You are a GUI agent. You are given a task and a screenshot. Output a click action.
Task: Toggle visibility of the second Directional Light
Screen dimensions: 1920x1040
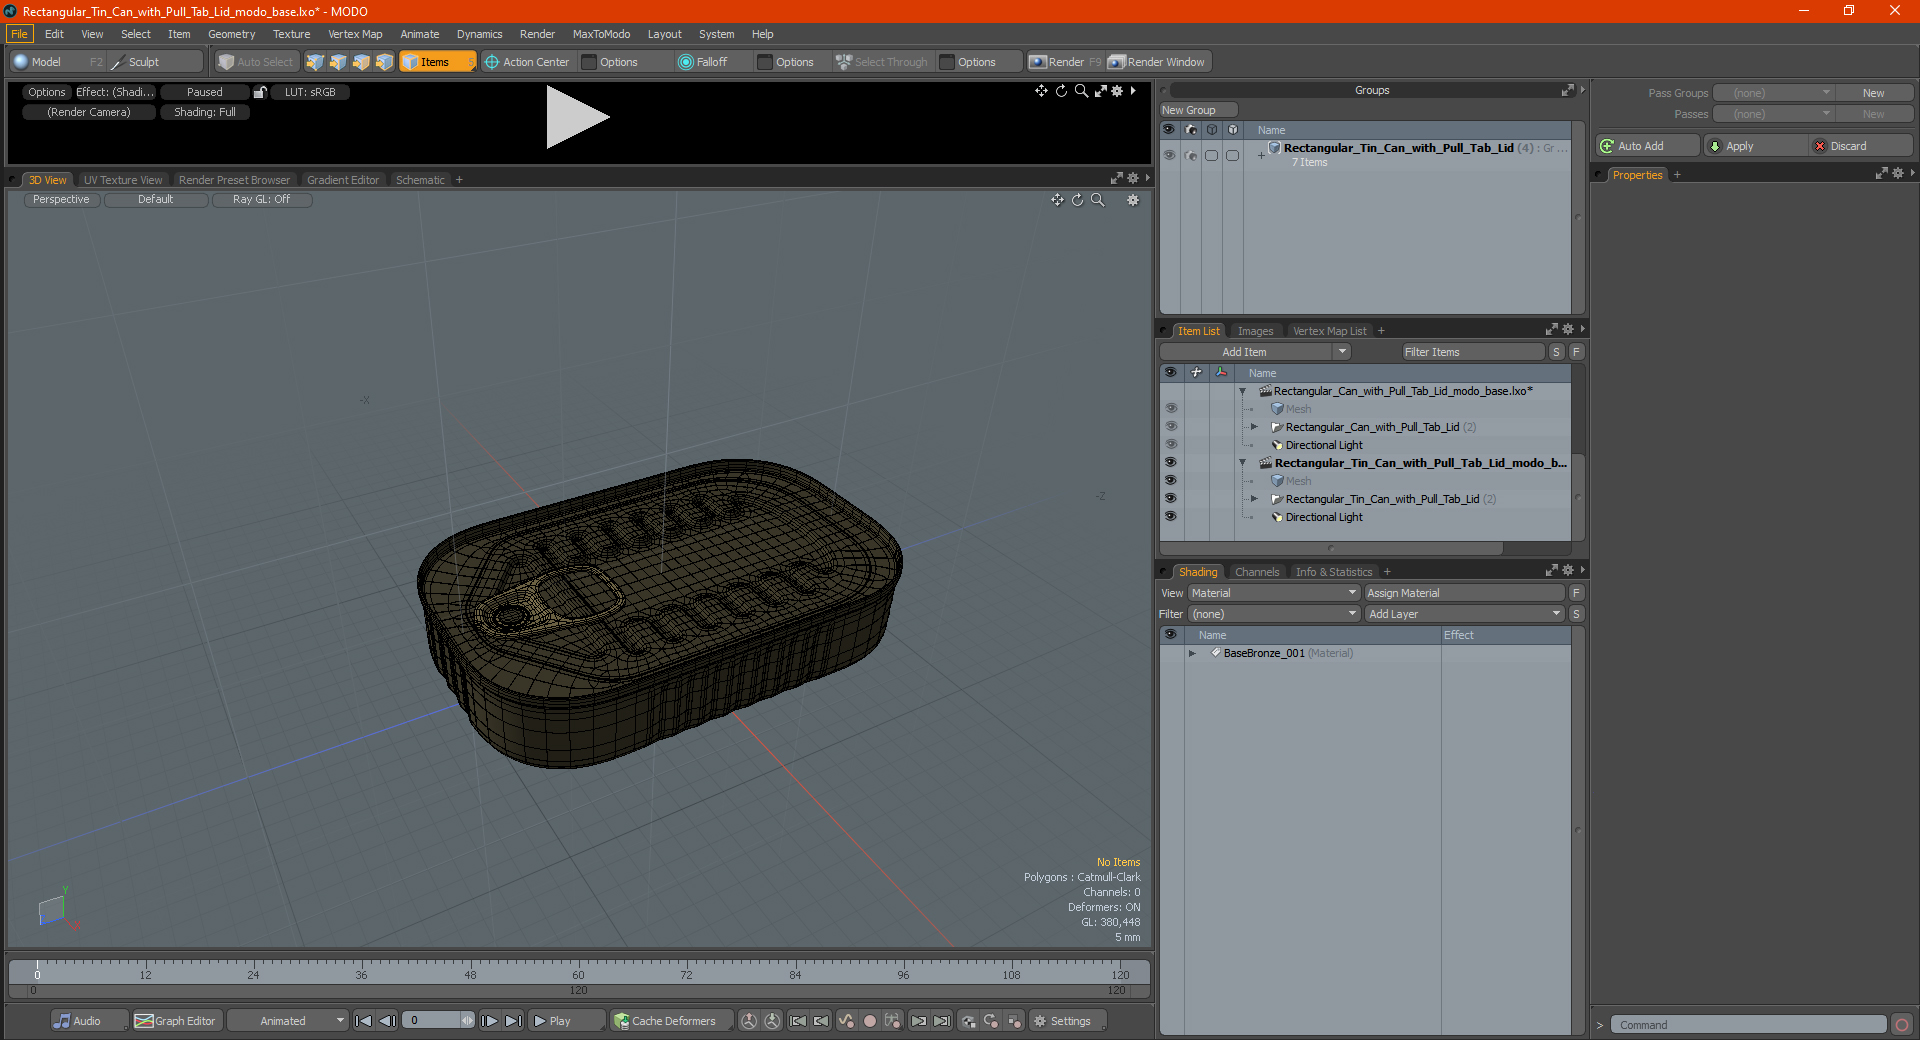click(x=1170, y=517)
